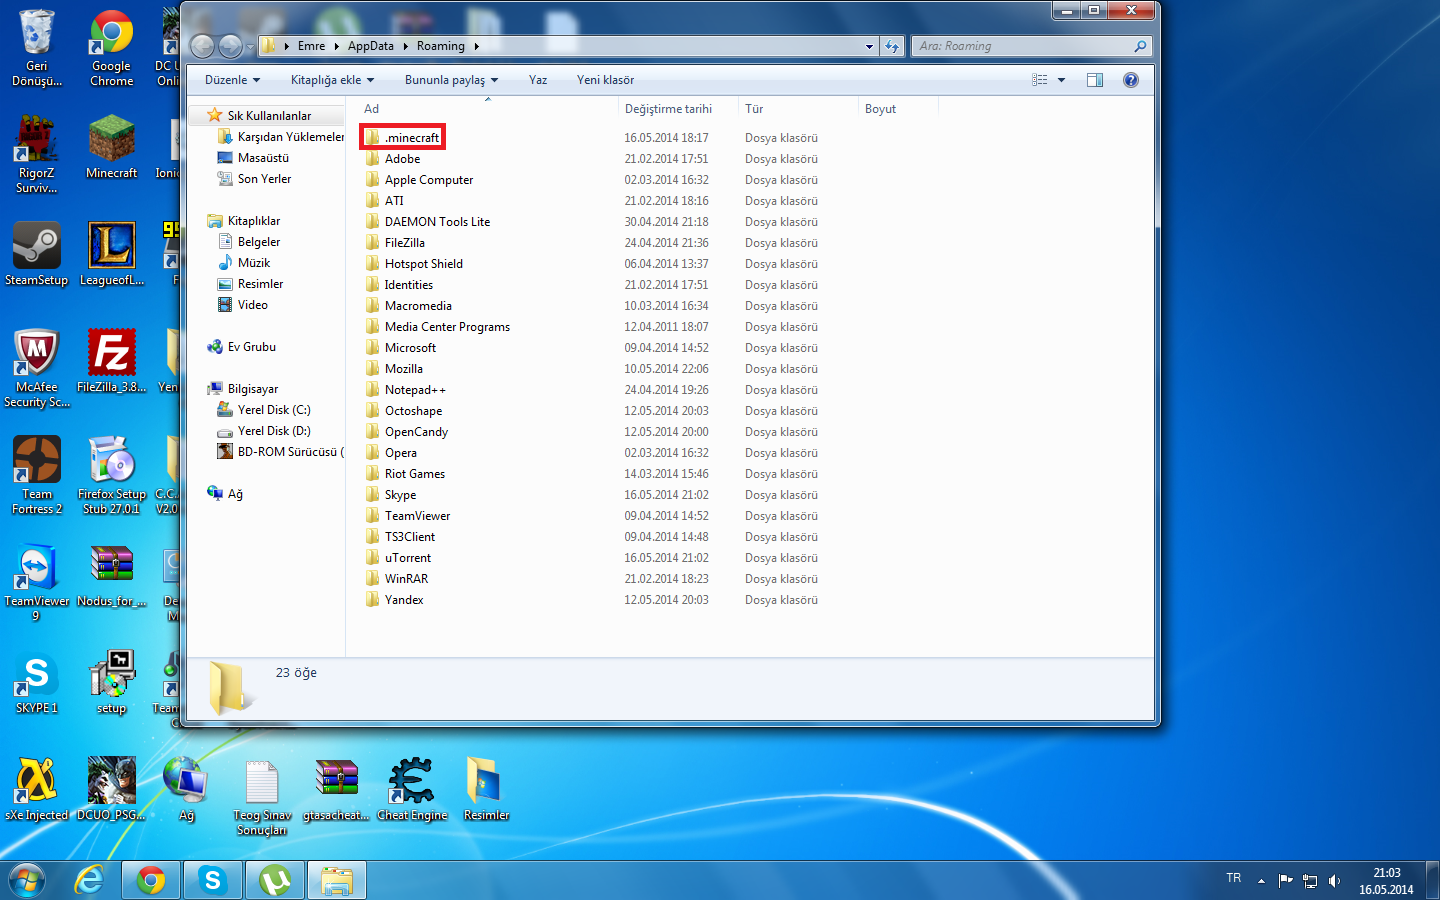Click Emre in the address breadcrumb

pyautogui.click(x=311, y=46)
